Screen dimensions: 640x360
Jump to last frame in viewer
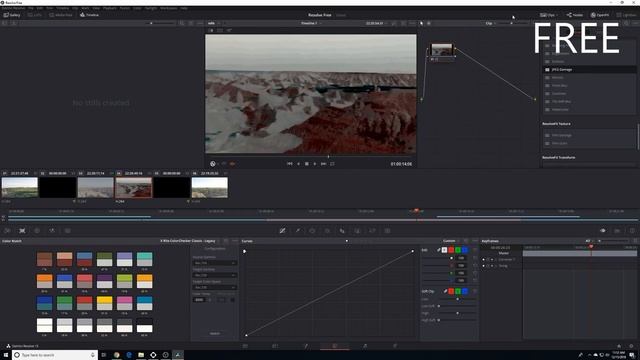coord(323,164)
